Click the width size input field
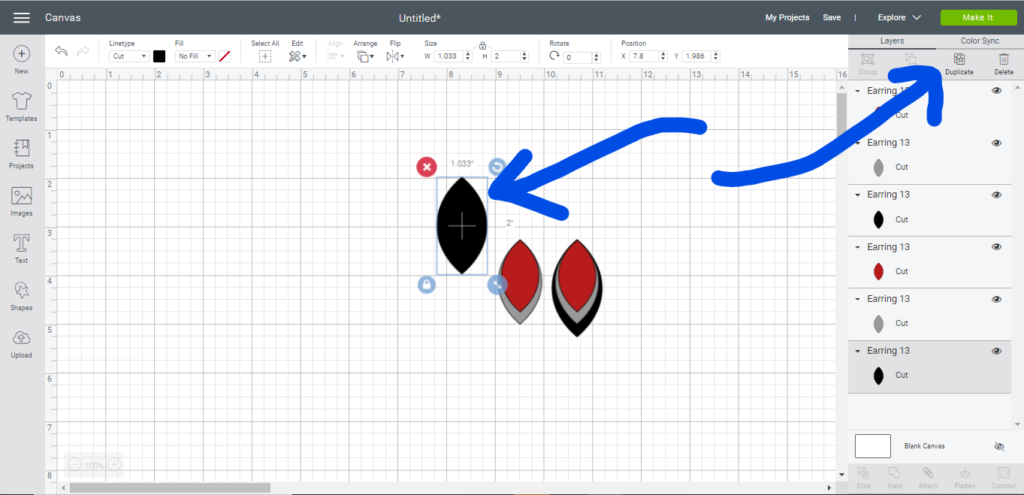The width and height of the screenshot is (1024, 495). pyautogui.click(x=451, y=57)
